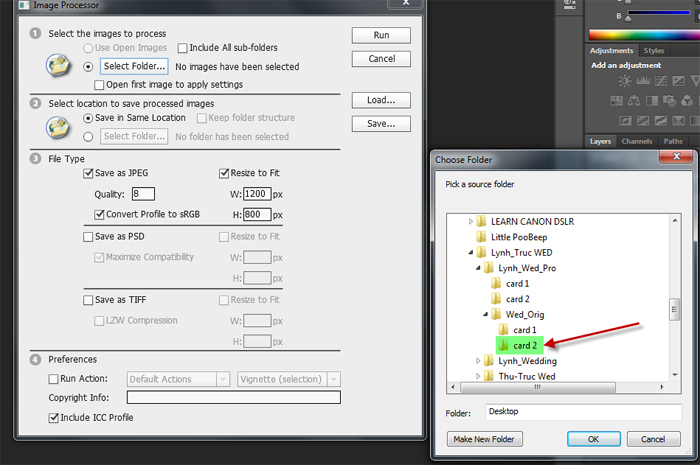Add a Threshold adjustment
Screen dimensions: 700x465
[661, 120]
